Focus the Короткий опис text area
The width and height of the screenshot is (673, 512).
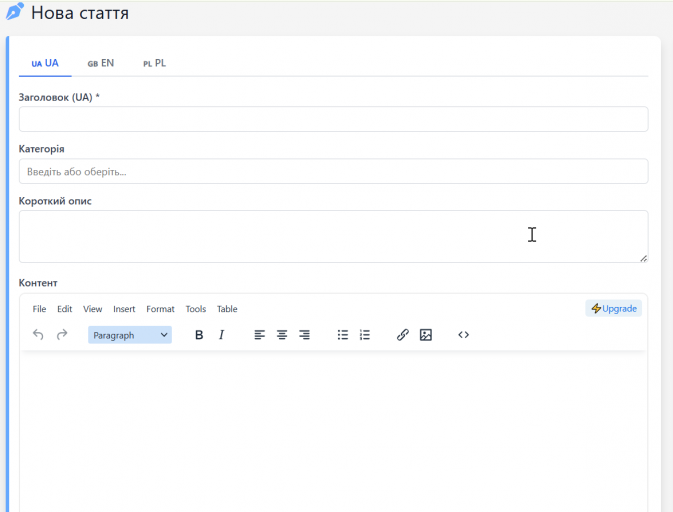pyautogui.click(x=333, y=236)
